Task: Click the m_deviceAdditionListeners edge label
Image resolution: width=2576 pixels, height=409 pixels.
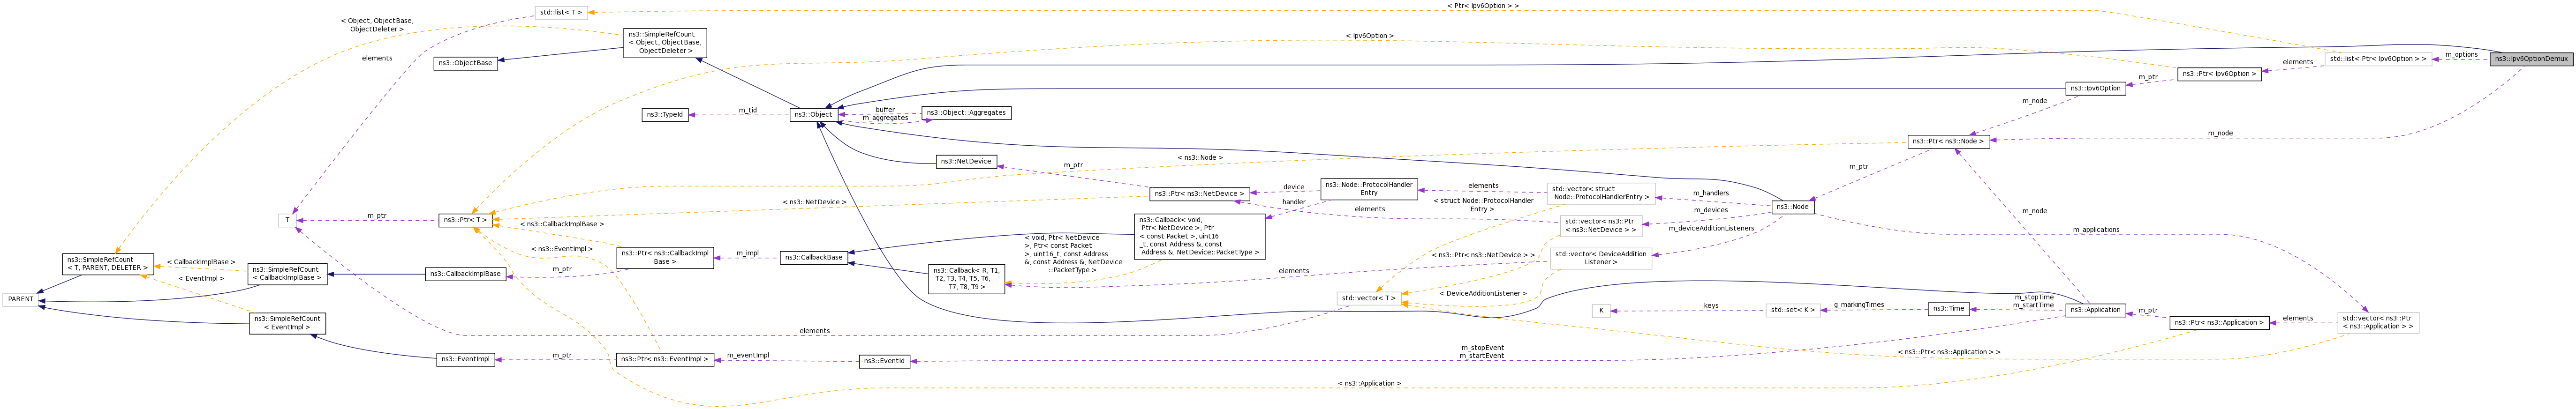Action: click(x=1711, y=228)
